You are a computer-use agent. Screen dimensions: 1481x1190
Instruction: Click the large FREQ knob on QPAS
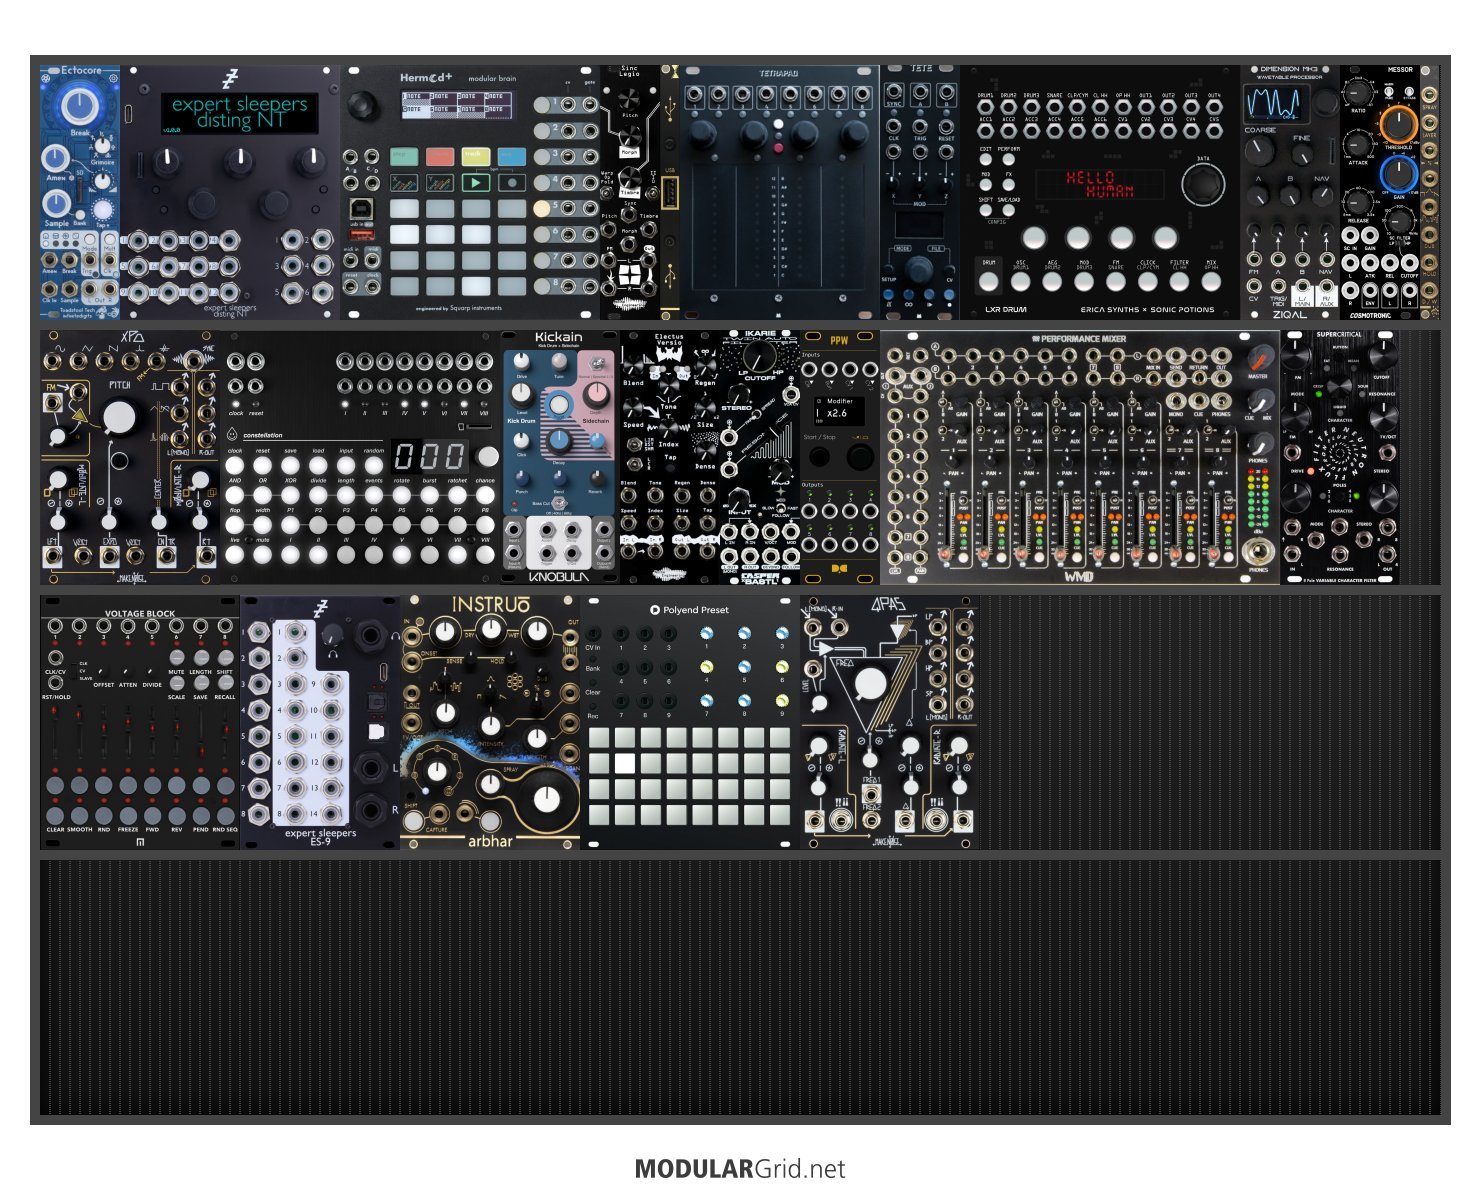pos(869,685)
